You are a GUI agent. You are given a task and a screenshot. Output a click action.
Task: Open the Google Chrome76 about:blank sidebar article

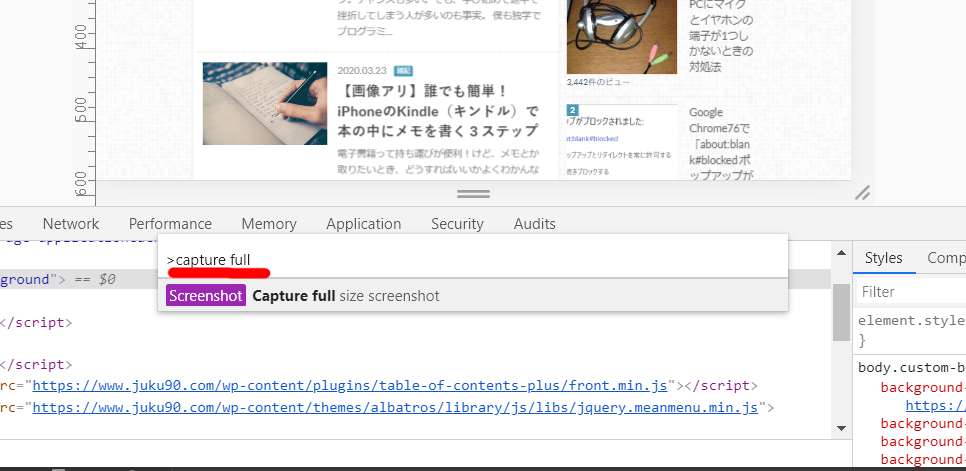coord(721,145)
